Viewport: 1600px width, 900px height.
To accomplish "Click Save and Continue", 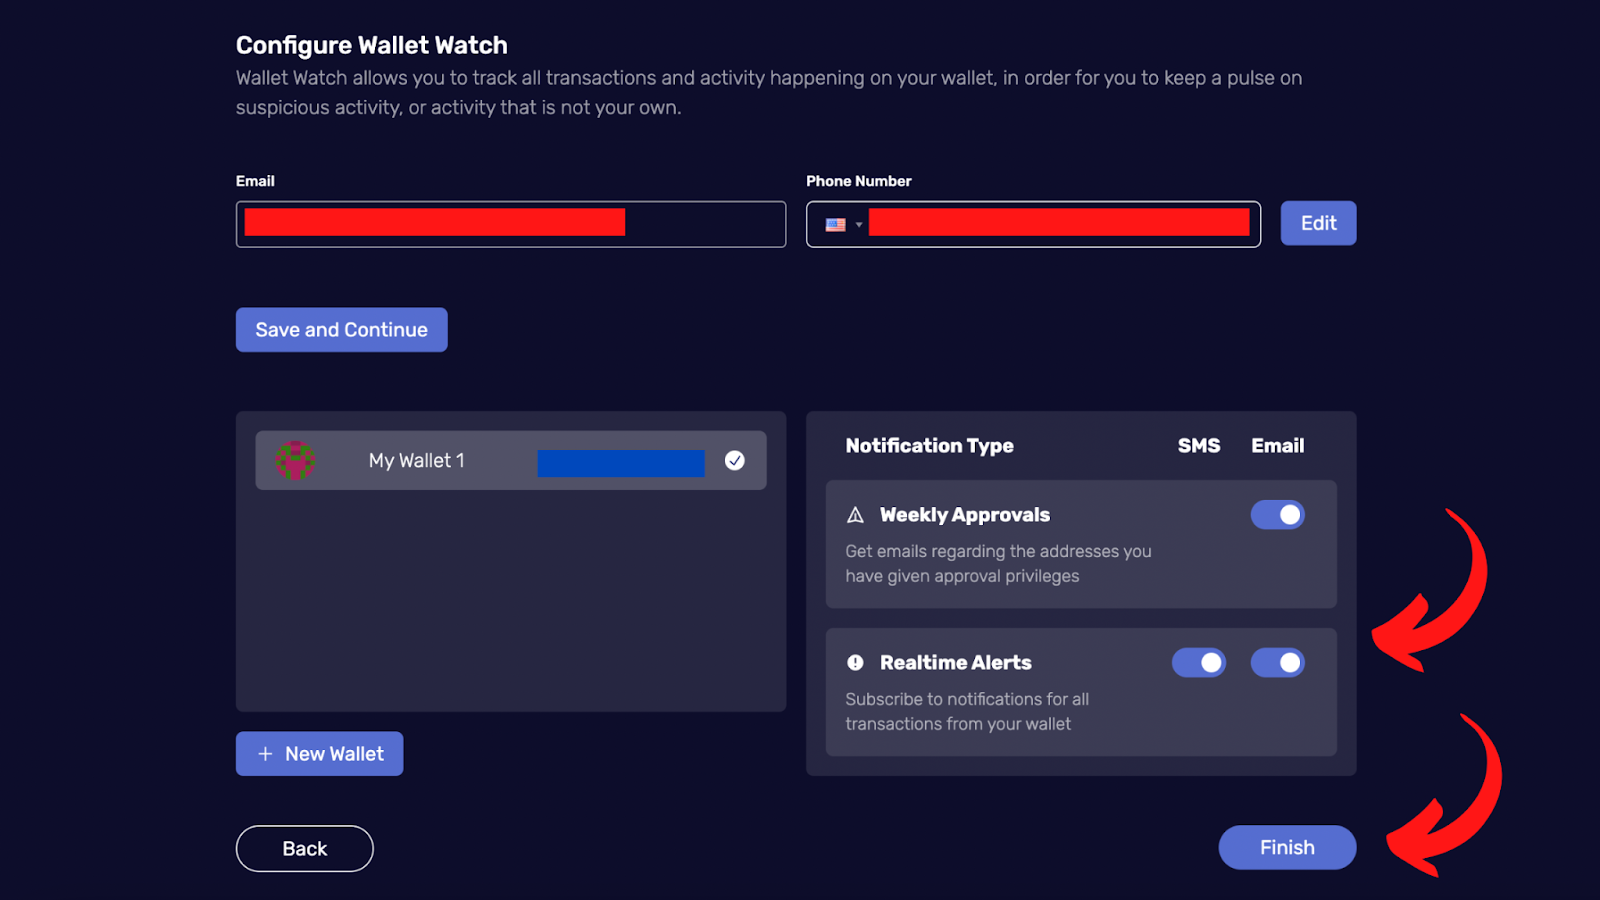I will click(341, 329).
